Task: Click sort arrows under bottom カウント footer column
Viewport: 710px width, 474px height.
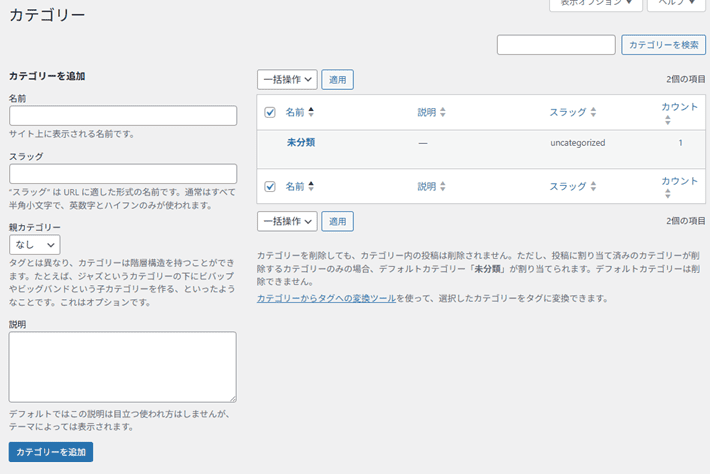Action: pyautogui.click(x=668, y=194)
